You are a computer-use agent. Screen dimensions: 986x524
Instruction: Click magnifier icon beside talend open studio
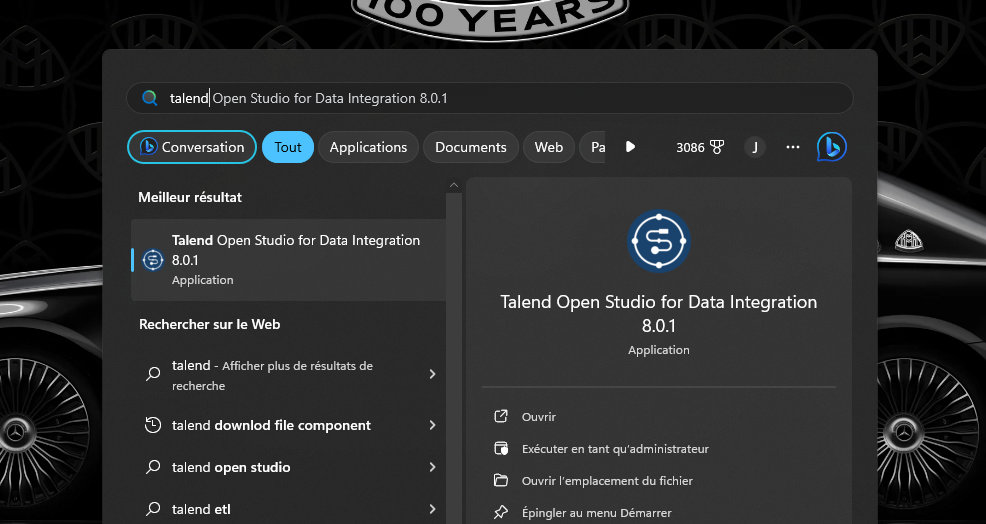153,467
